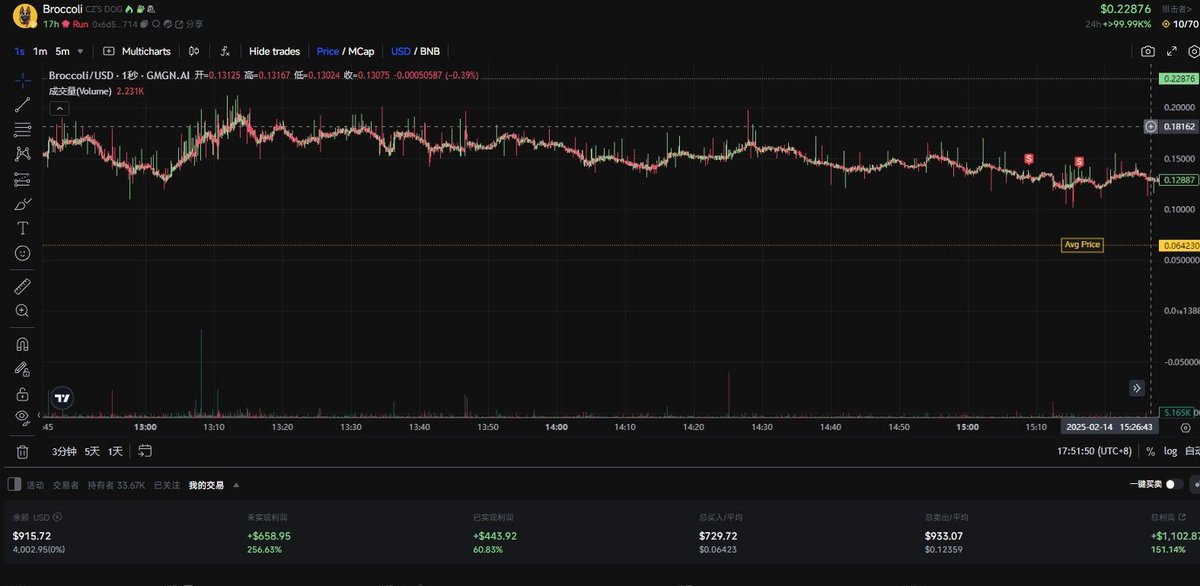Click the 成交量(Volume) indicator legend
The height and width of the screenshot is (586, 1200).
(80, 90)
